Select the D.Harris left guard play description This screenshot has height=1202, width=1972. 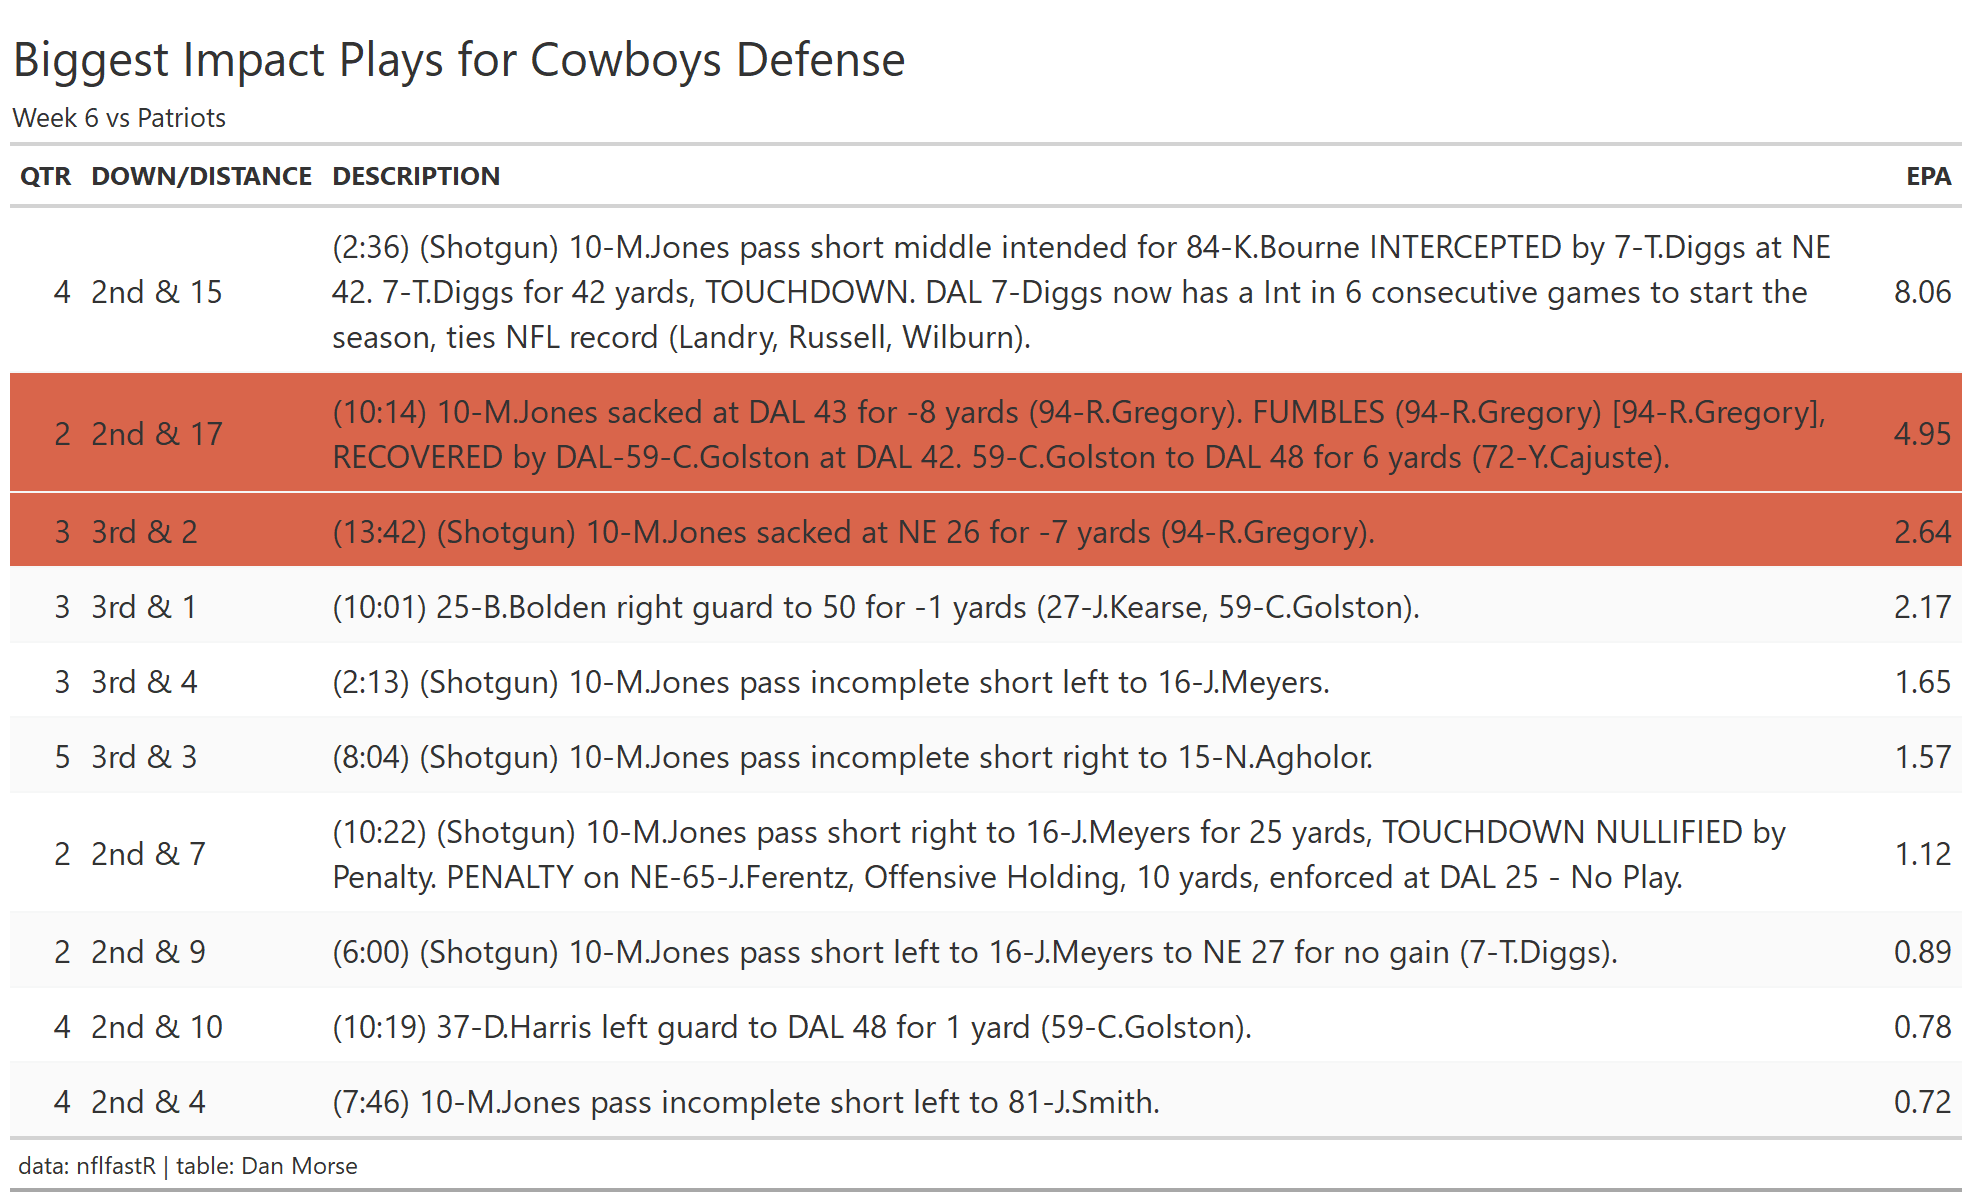pos(792,1027)
